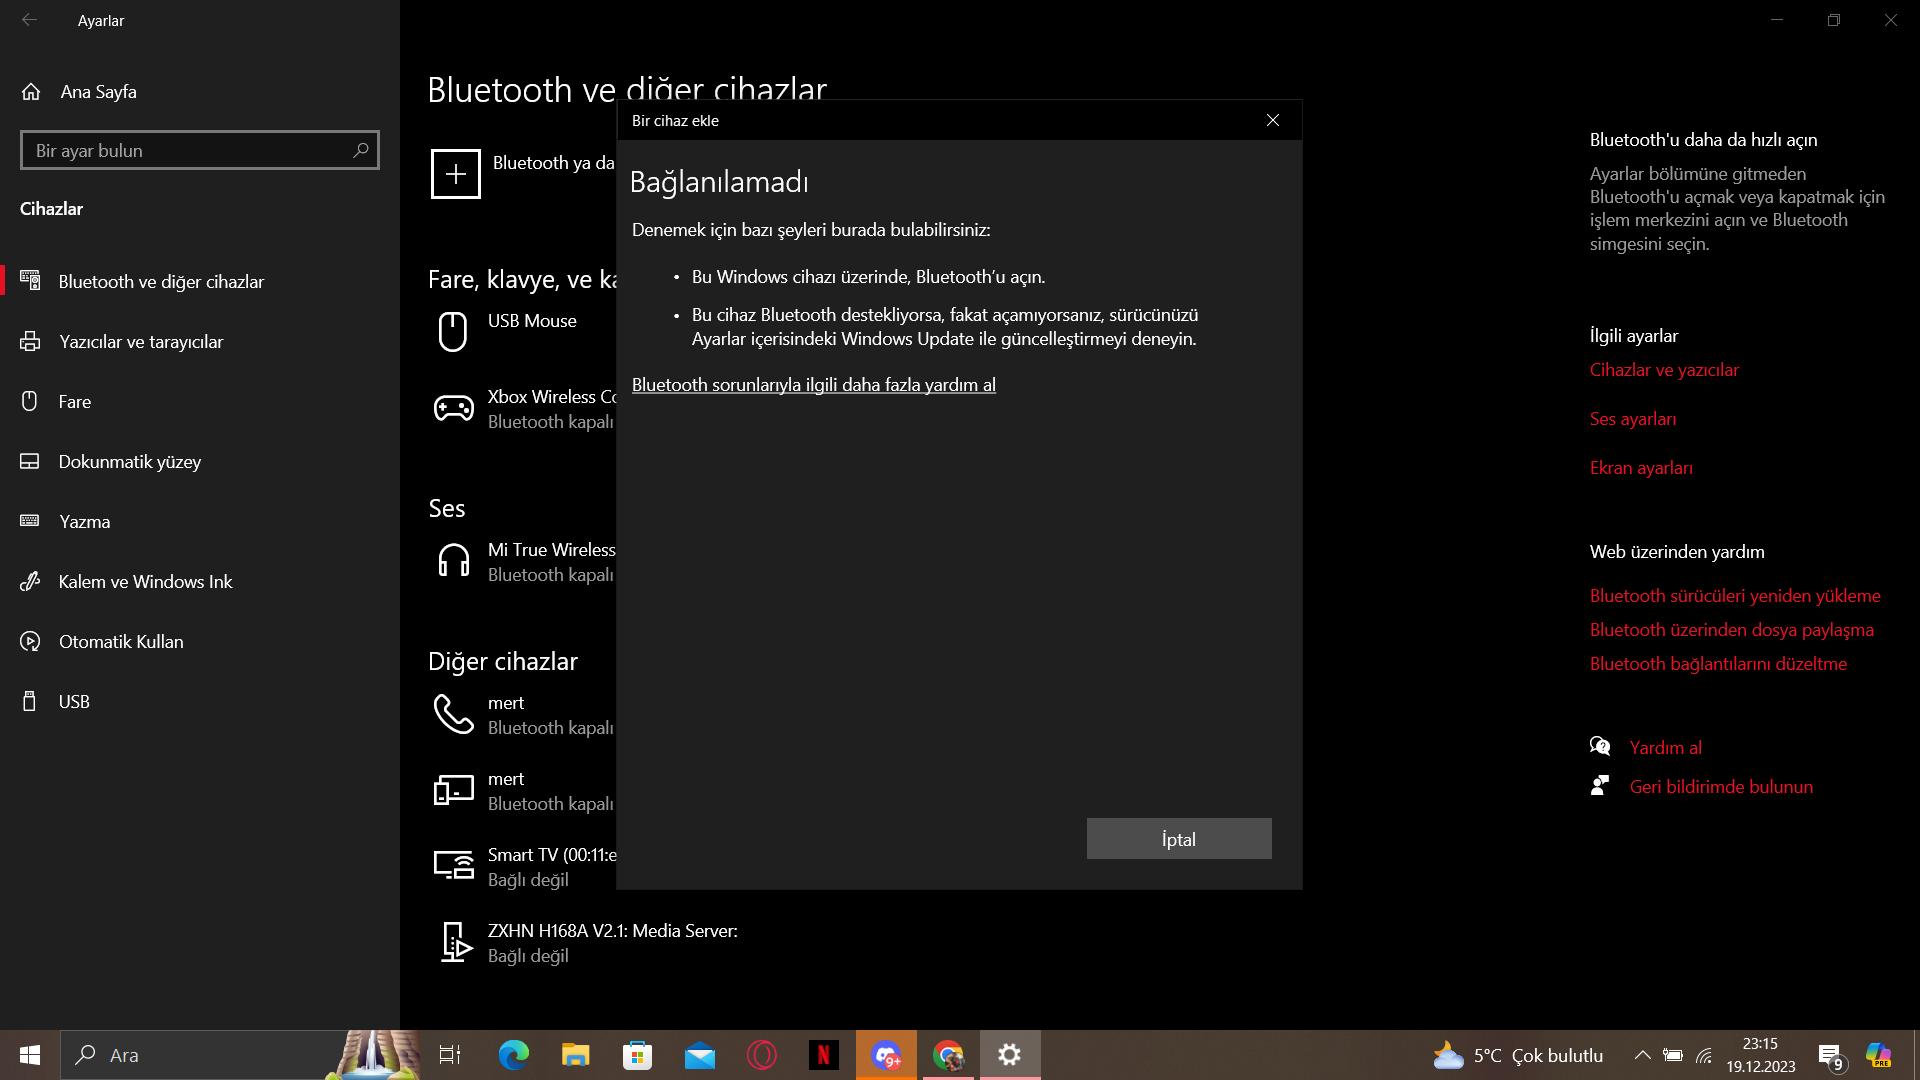This screenshot has width=1920, height=1080.
Task: Open Yazıcılar ve tarayıcılar section
Action: pyautogui.click(x=141, y=342)
